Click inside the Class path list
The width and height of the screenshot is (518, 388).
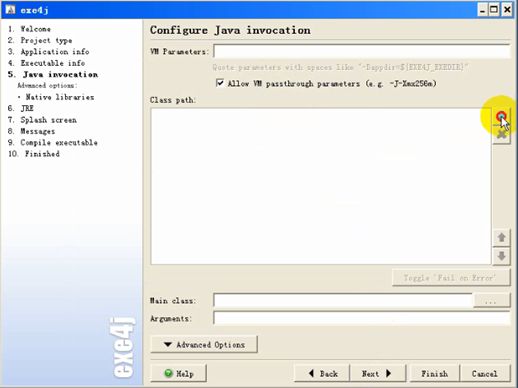click(x=321, y=186)
